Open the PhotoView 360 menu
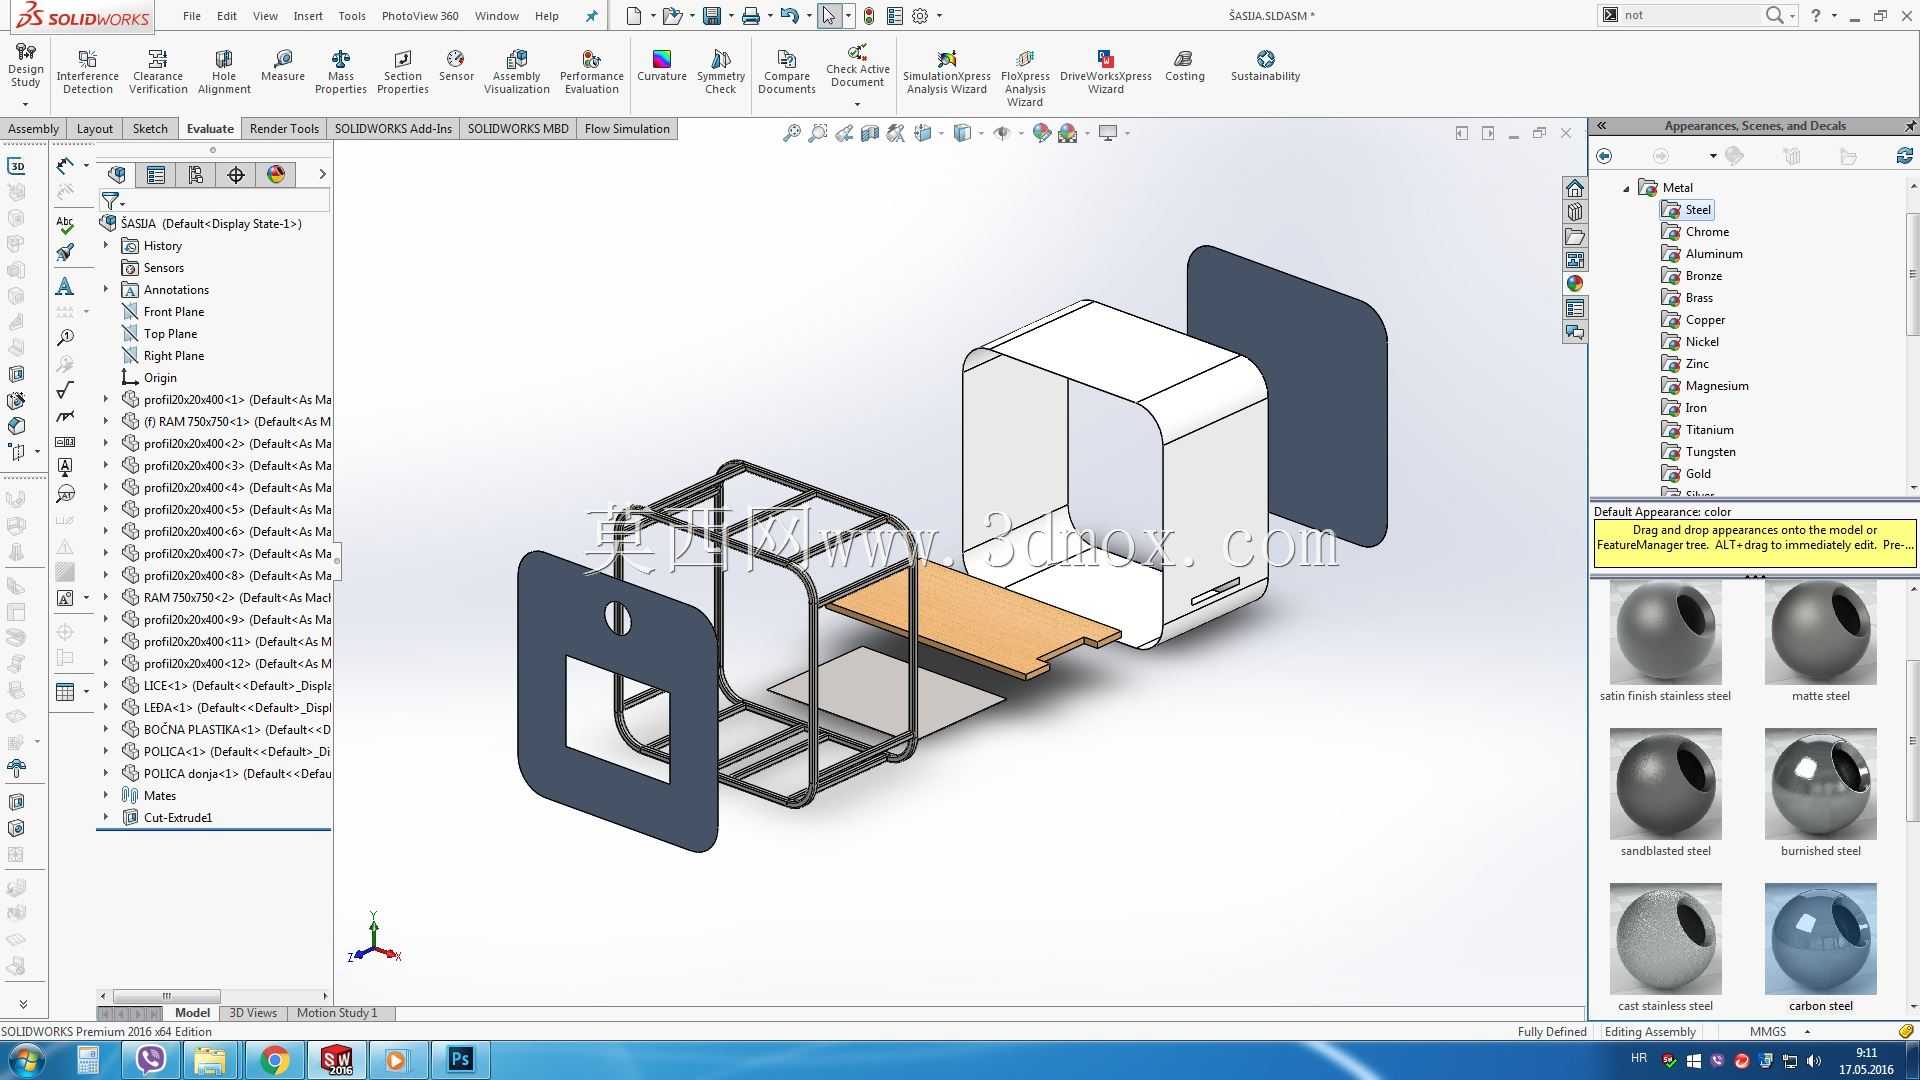Screen dimensions: 1920x1080 (420, 16)
